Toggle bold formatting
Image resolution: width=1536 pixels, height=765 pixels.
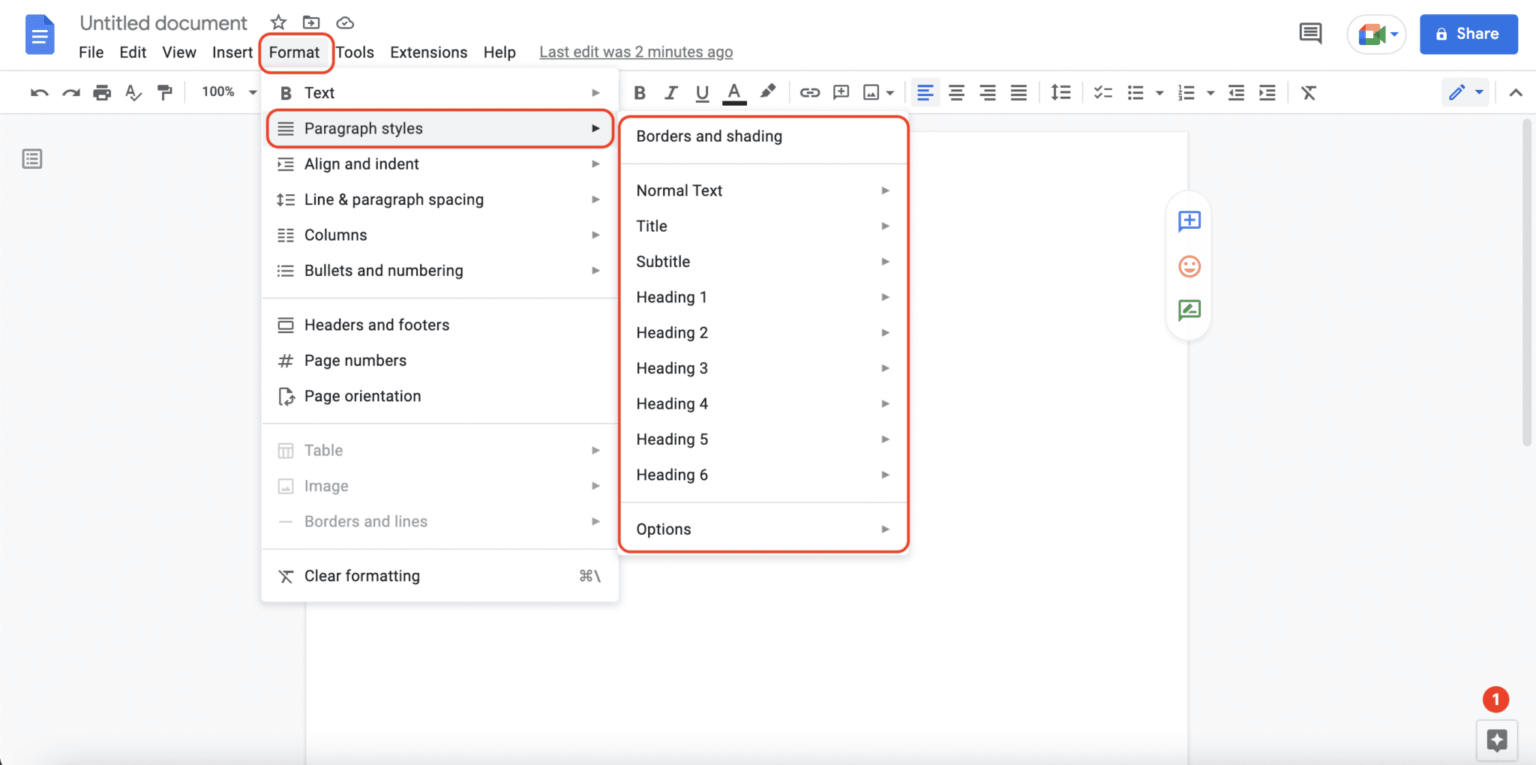pyautogui.click(x=640, y=93)
